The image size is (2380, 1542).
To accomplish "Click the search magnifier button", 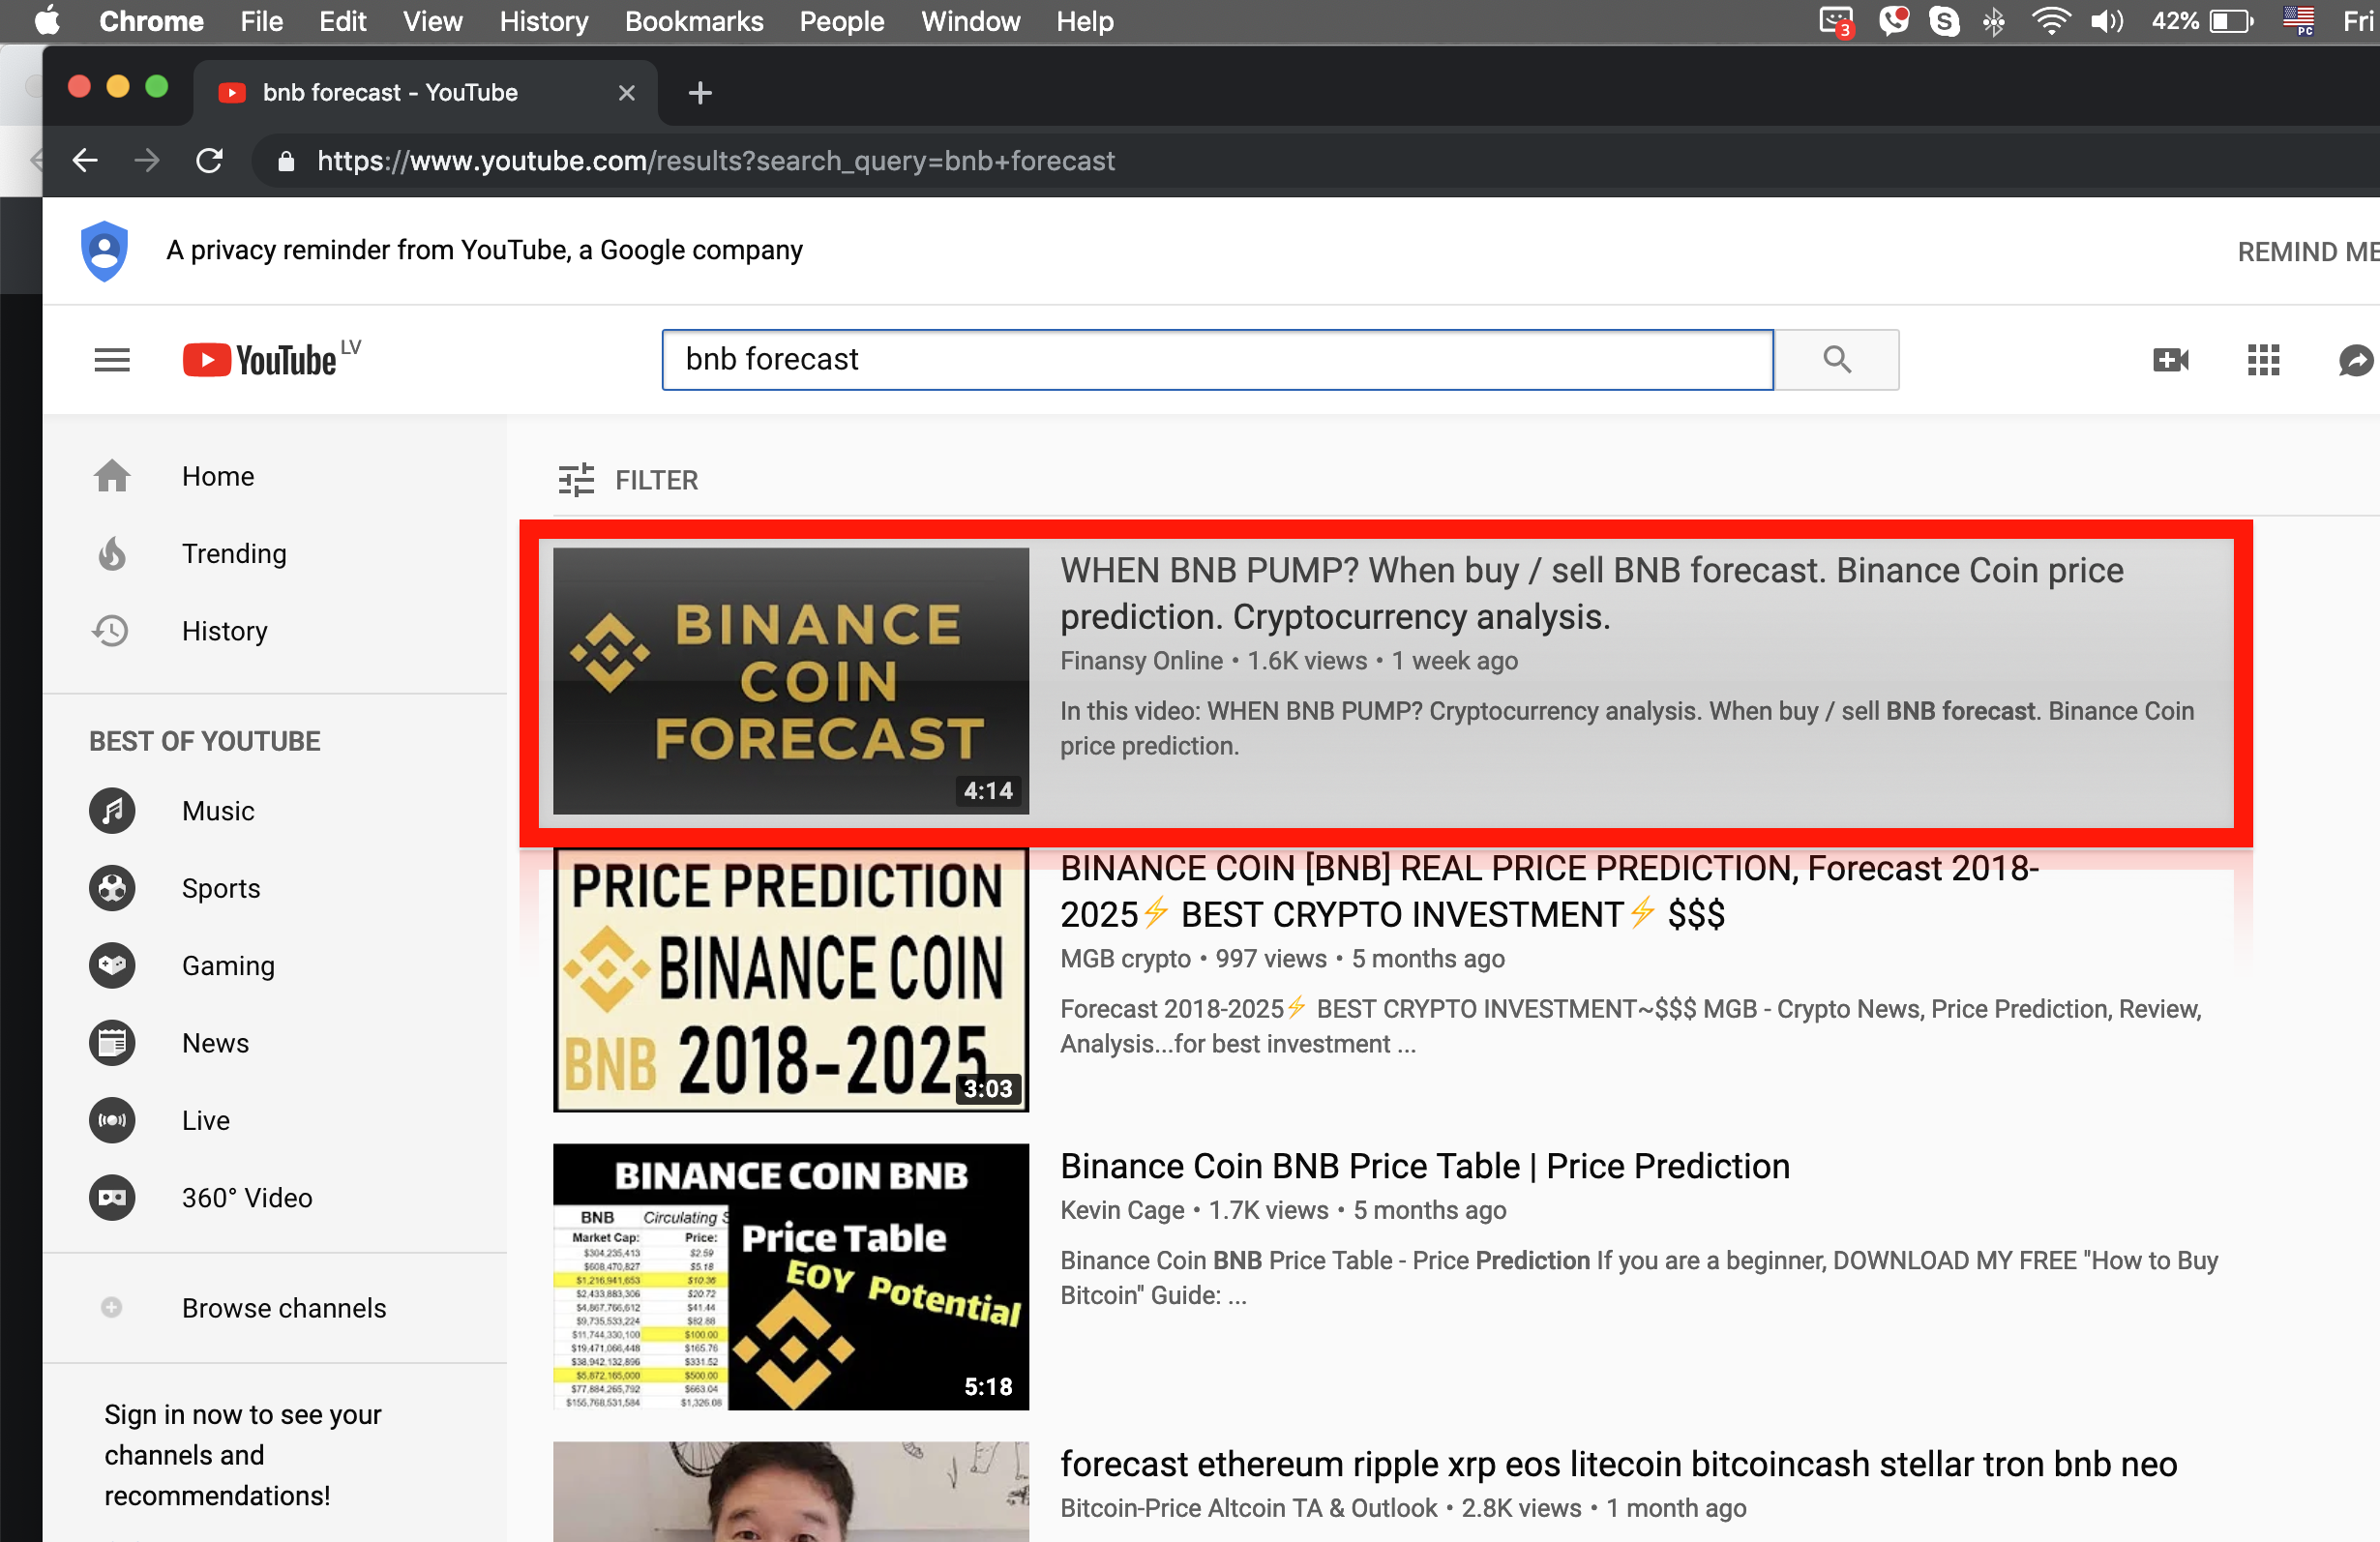I will pos(1836,360).
